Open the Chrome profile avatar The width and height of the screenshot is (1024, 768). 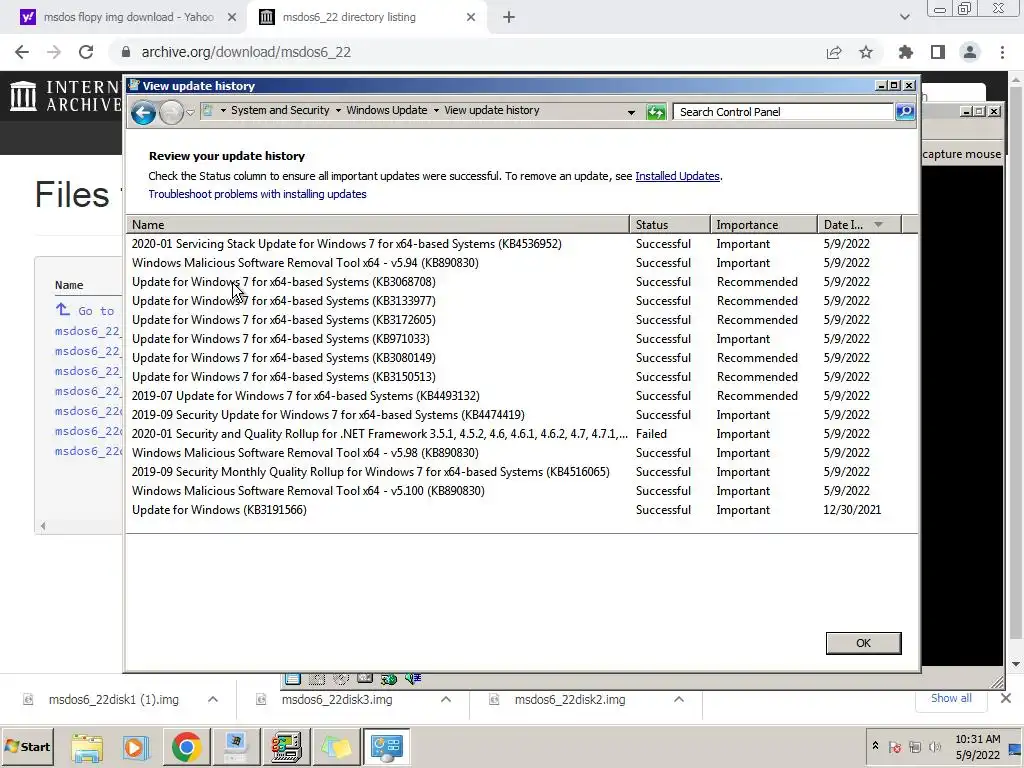pos(970,52)
